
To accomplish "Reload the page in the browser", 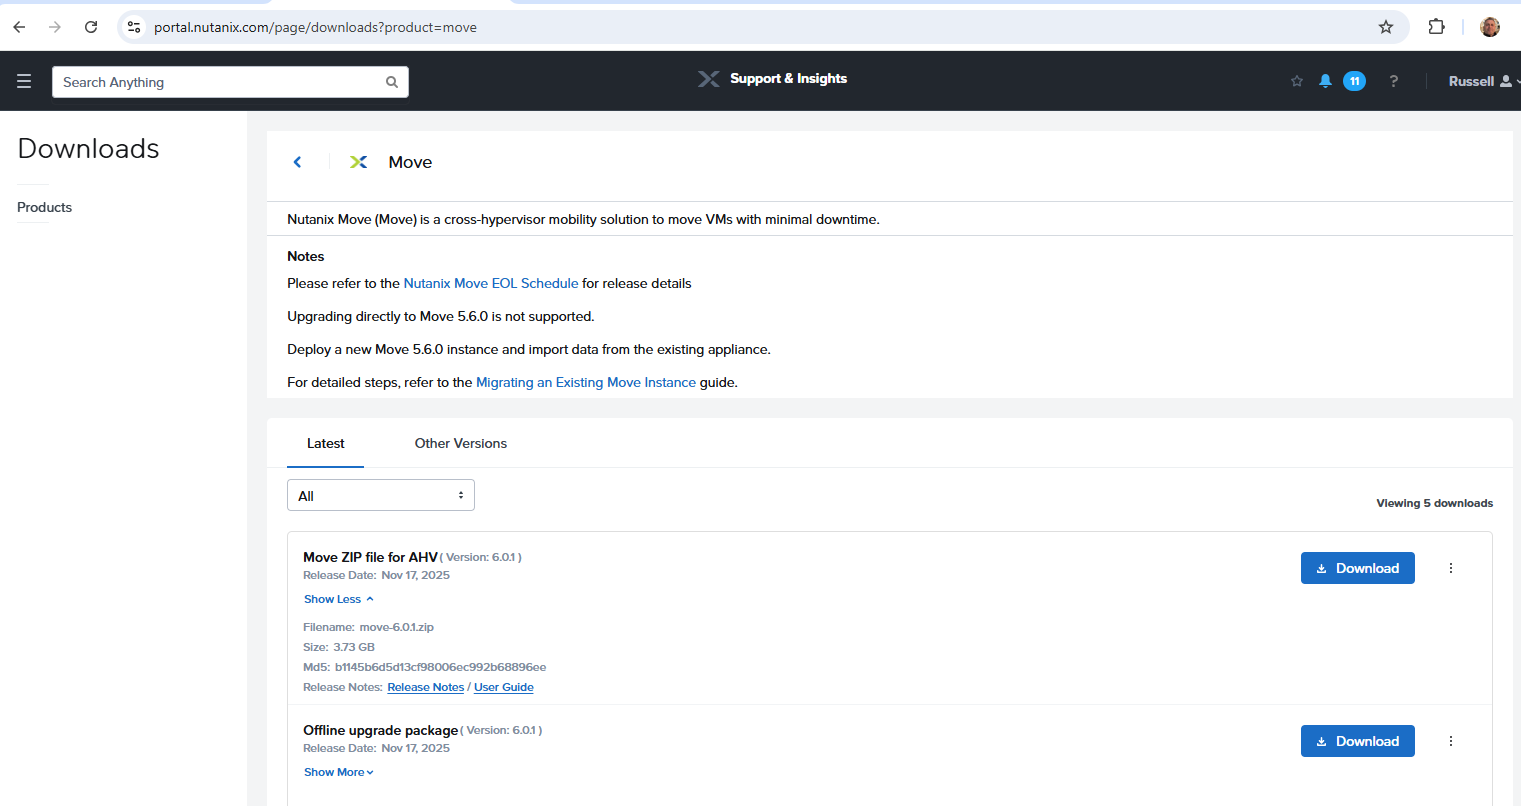I will point(91,27).
